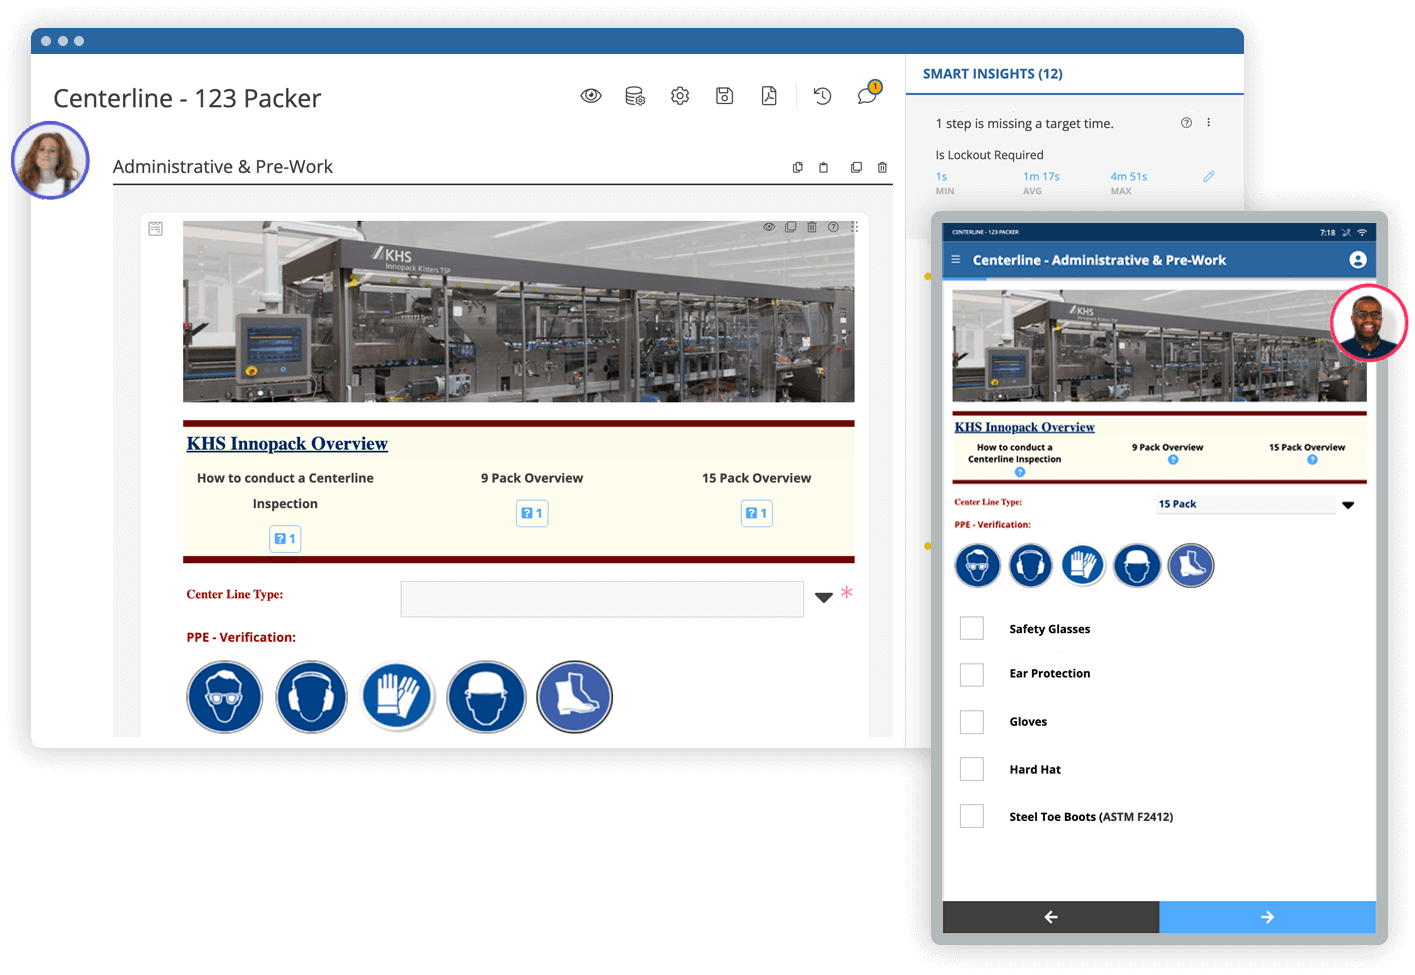Image resolution: width=1415 pixels, height=975 pixels.
Task: Duplicate the Administrative & Pre-Work section
Action: [856, 167]
